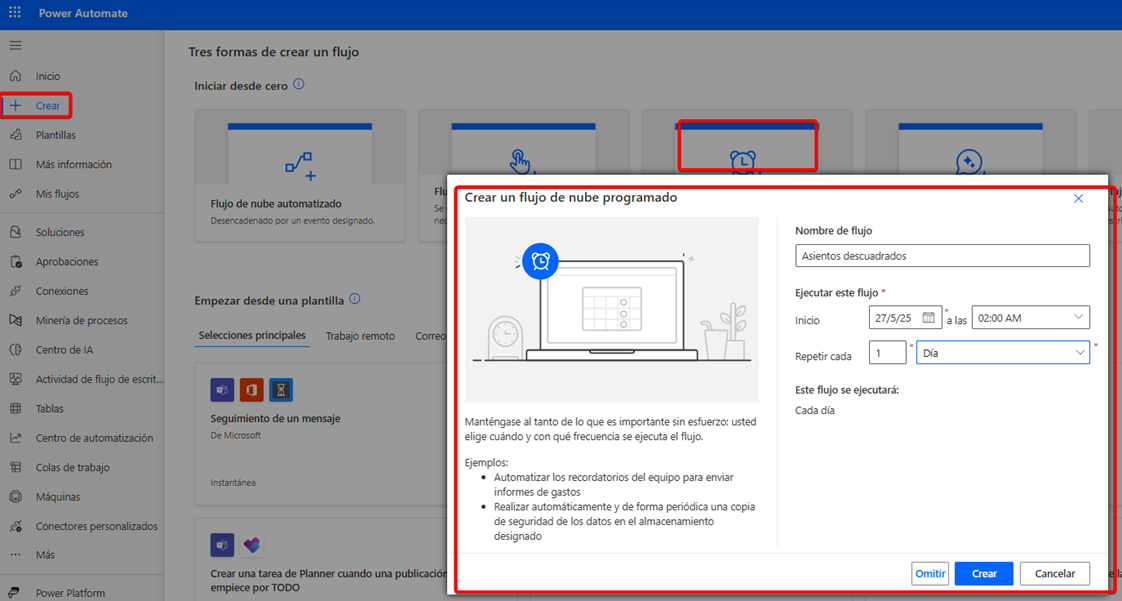Click the Plantillas icon in sidebar

tap(15, 135)
